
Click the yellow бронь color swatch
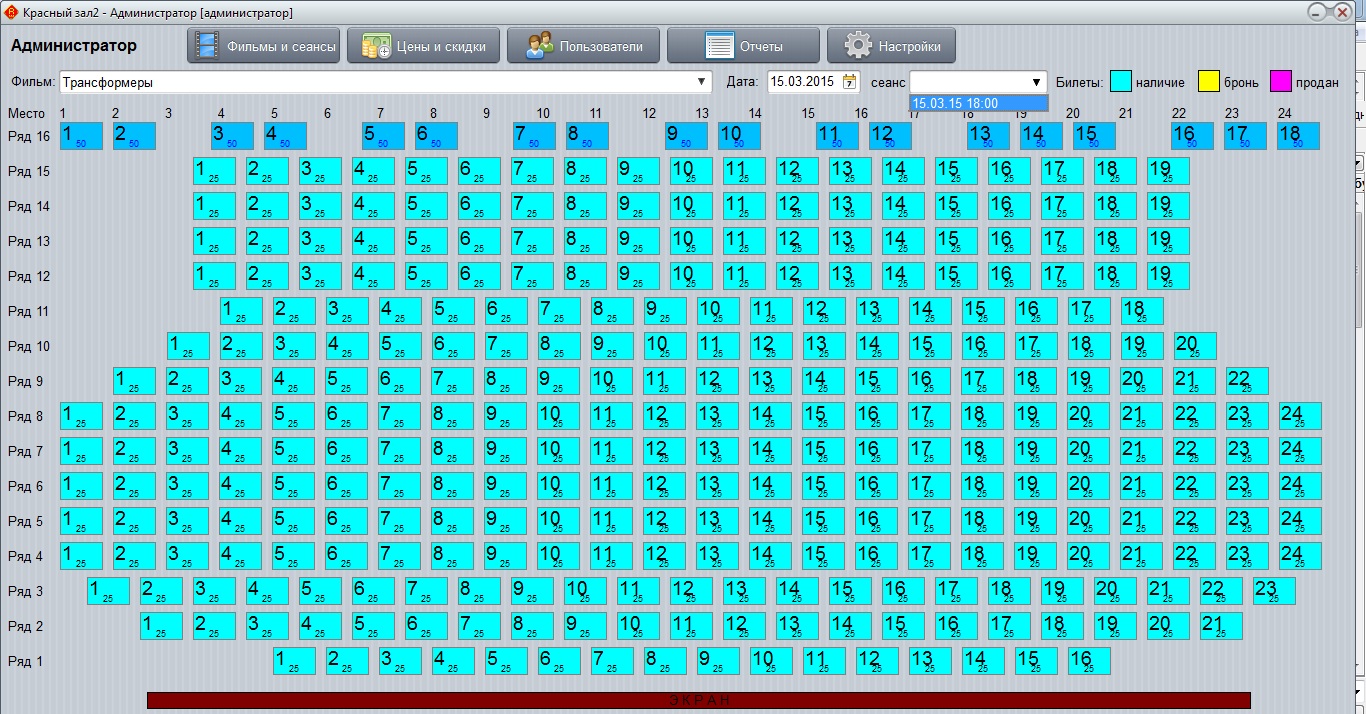tap(1209, 82)
